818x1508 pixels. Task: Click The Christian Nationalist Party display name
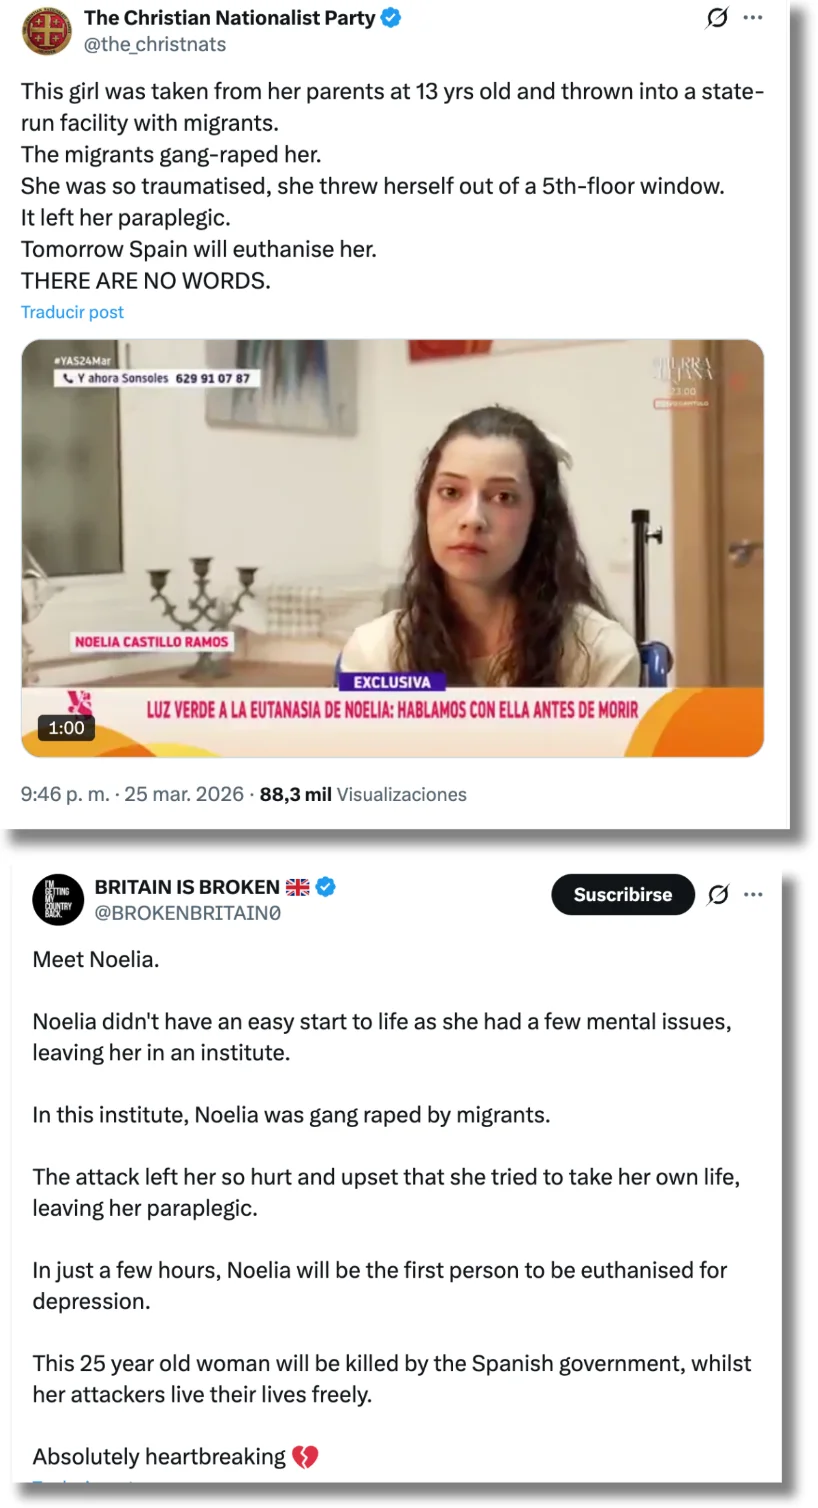point(230,17)
